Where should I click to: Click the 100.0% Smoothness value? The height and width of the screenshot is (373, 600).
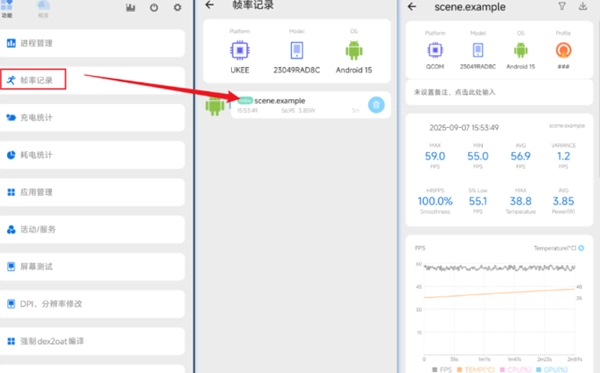point(435,201)
